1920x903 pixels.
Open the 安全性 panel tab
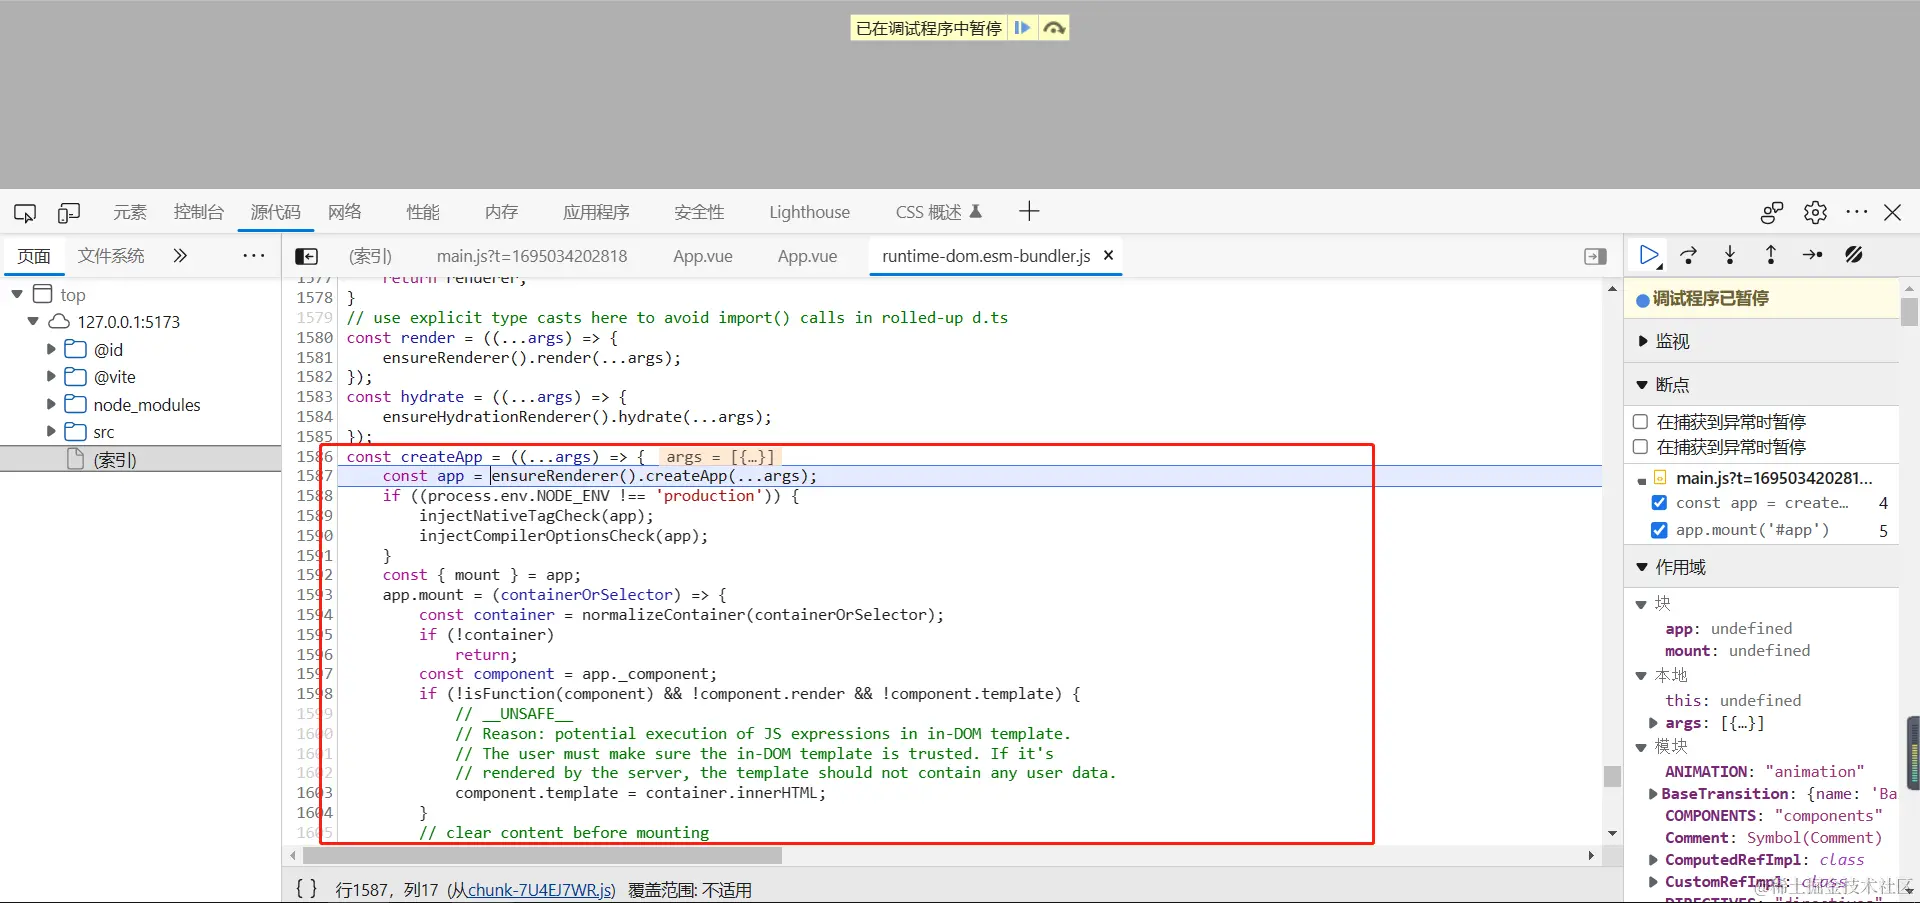click(x=699, y=212)
